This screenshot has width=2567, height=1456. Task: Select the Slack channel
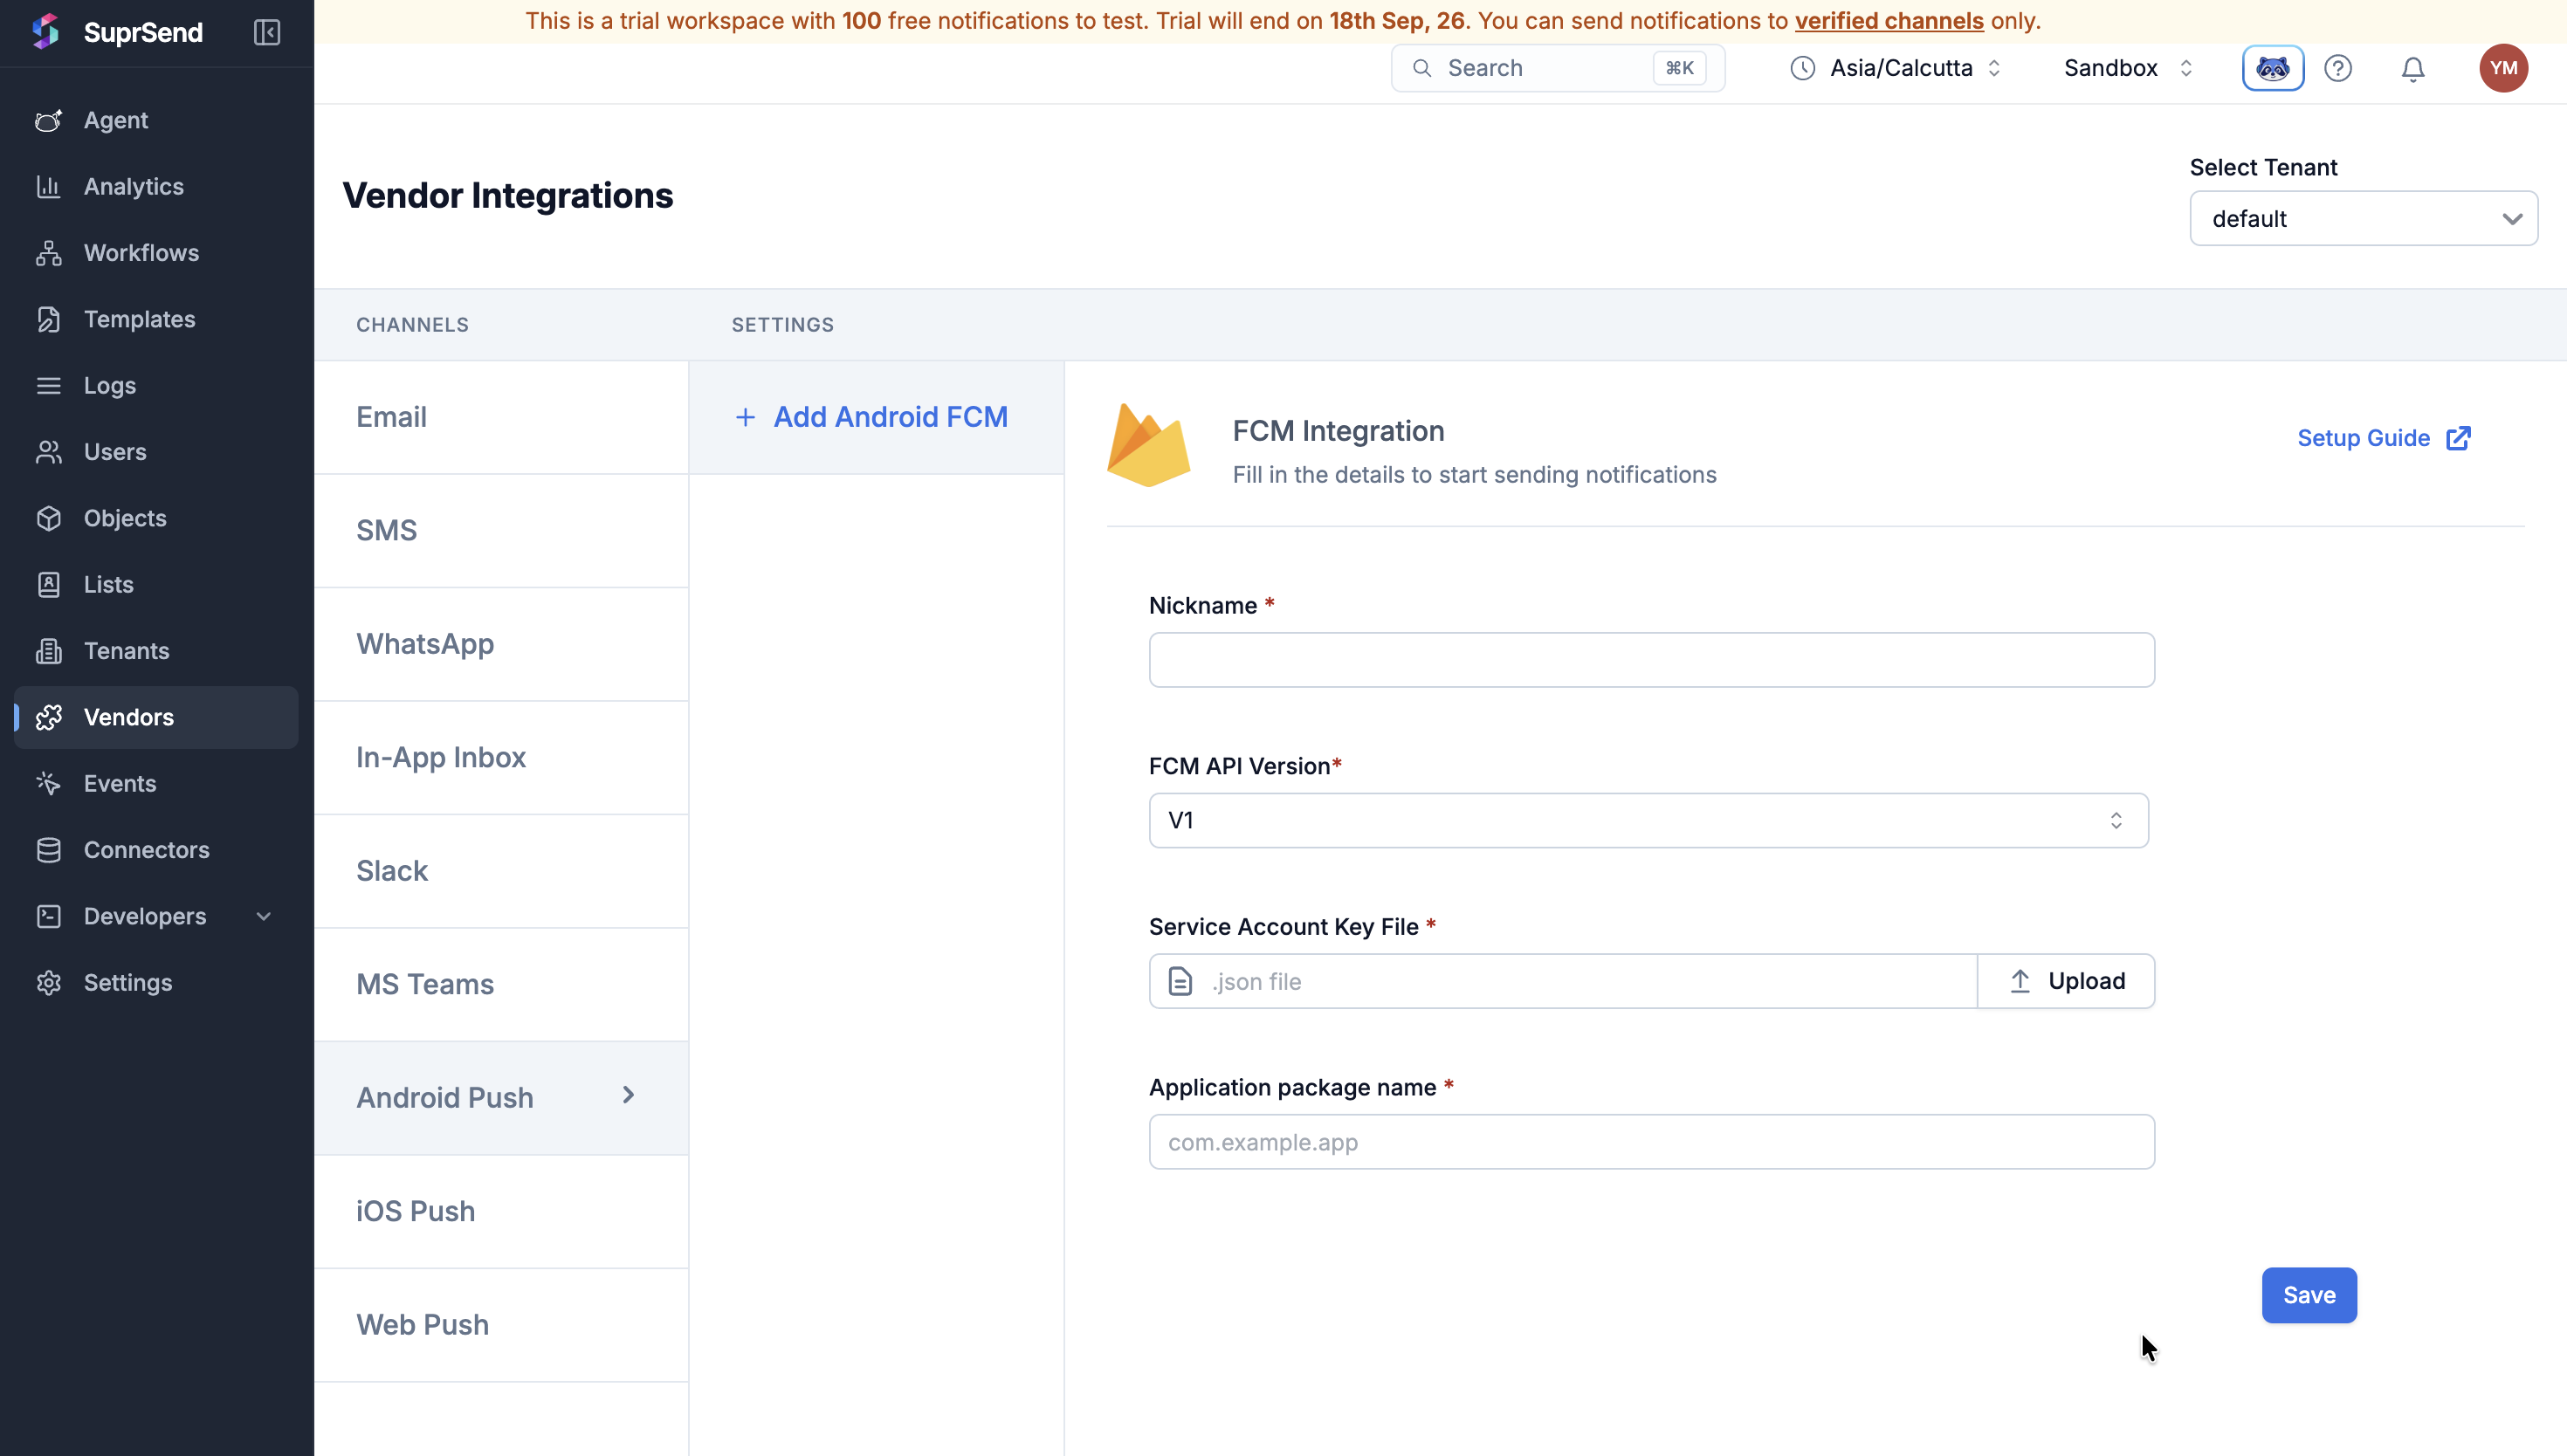click(x=501, y=871)
